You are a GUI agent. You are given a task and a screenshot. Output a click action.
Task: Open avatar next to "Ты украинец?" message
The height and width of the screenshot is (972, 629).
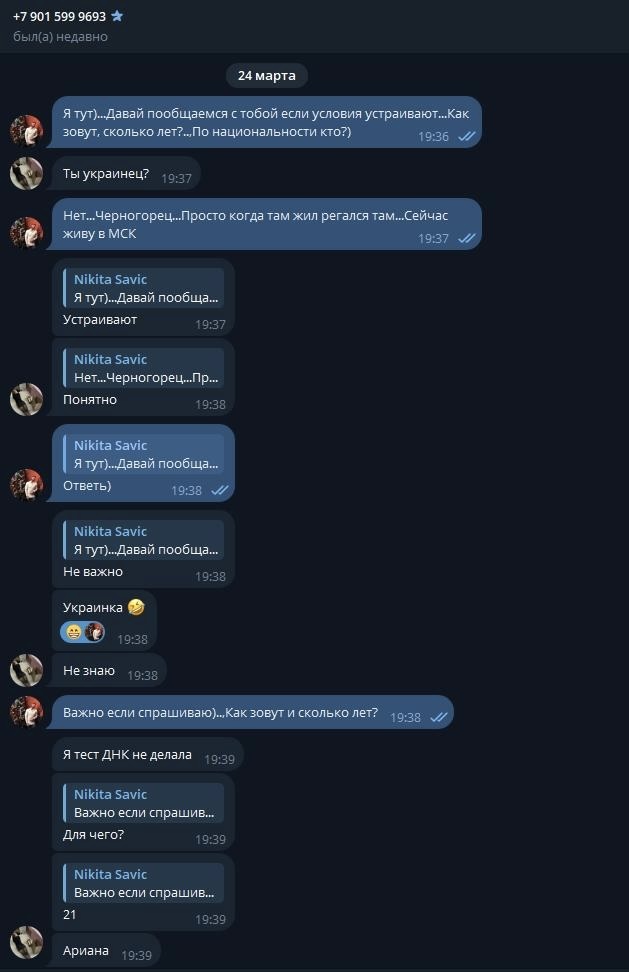[x=26, y=173]
